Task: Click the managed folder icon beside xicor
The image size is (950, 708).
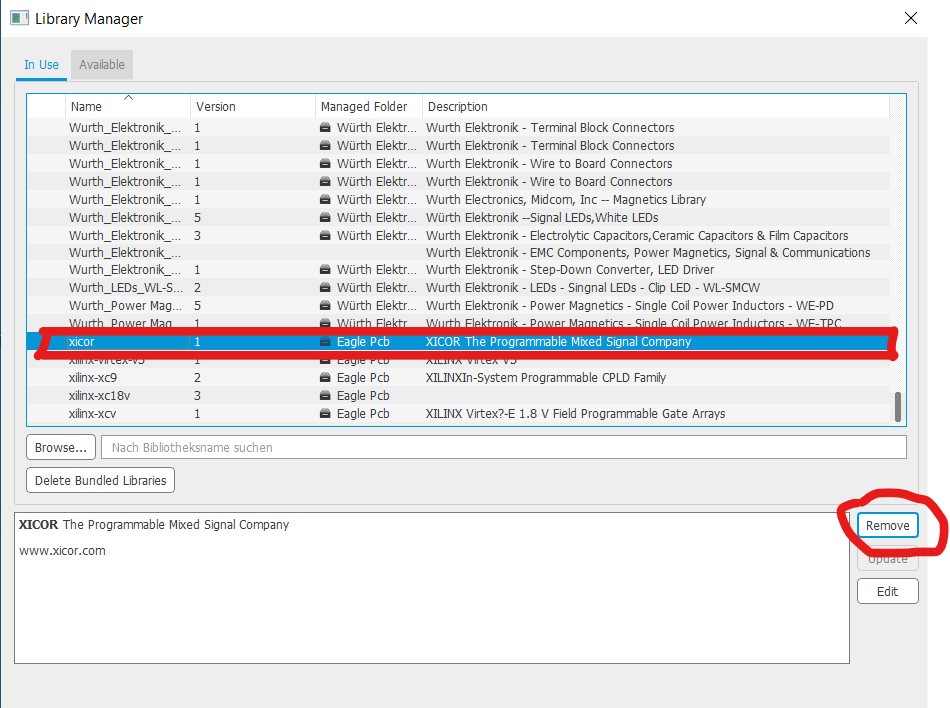Action: (x=325, y=341)
